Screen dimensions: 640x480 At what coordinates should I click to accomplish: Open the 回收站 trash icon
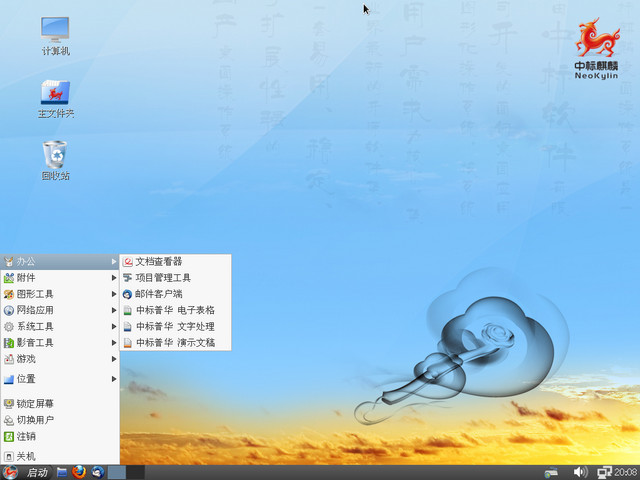click(x=55, y=157)
